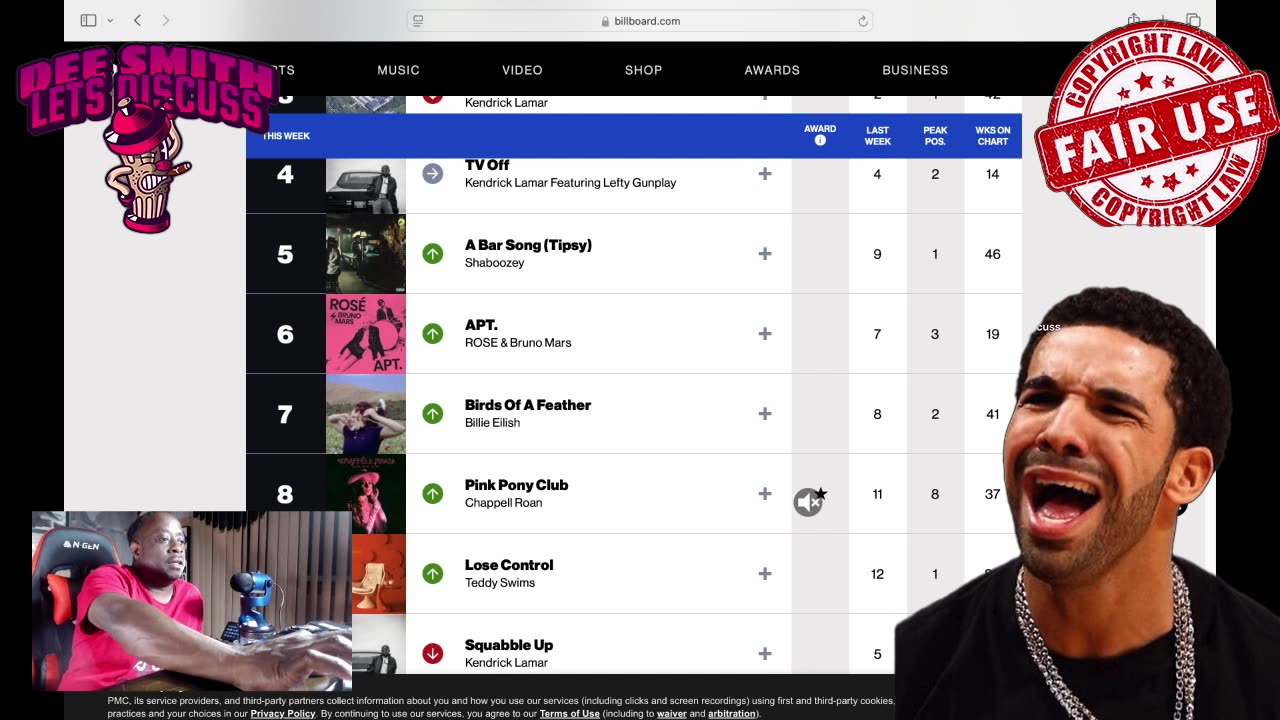Click the Last Week column header
The height and width of the screenshot is (720, 1280).
click(x=878, y=136)
